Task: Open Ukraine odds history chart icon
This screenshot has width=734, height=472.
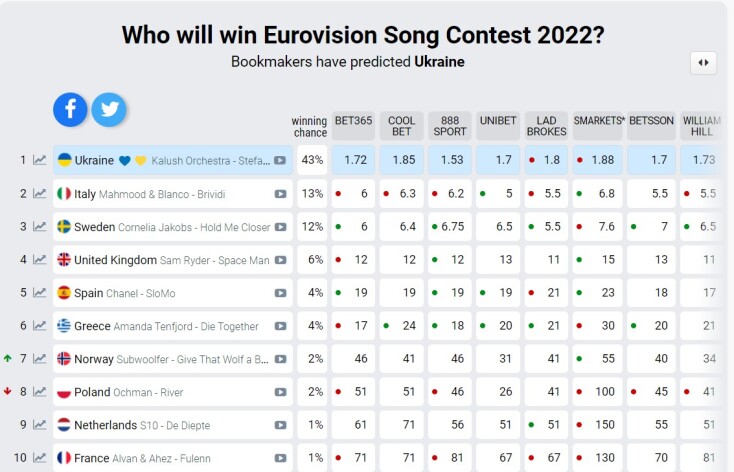Action: tap(40, 160)
